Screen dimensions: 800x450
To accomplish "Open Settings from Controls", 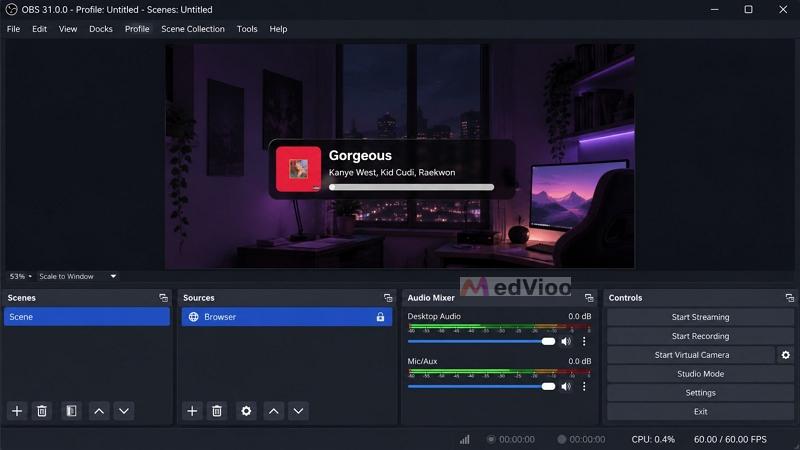I will (700, 392).
